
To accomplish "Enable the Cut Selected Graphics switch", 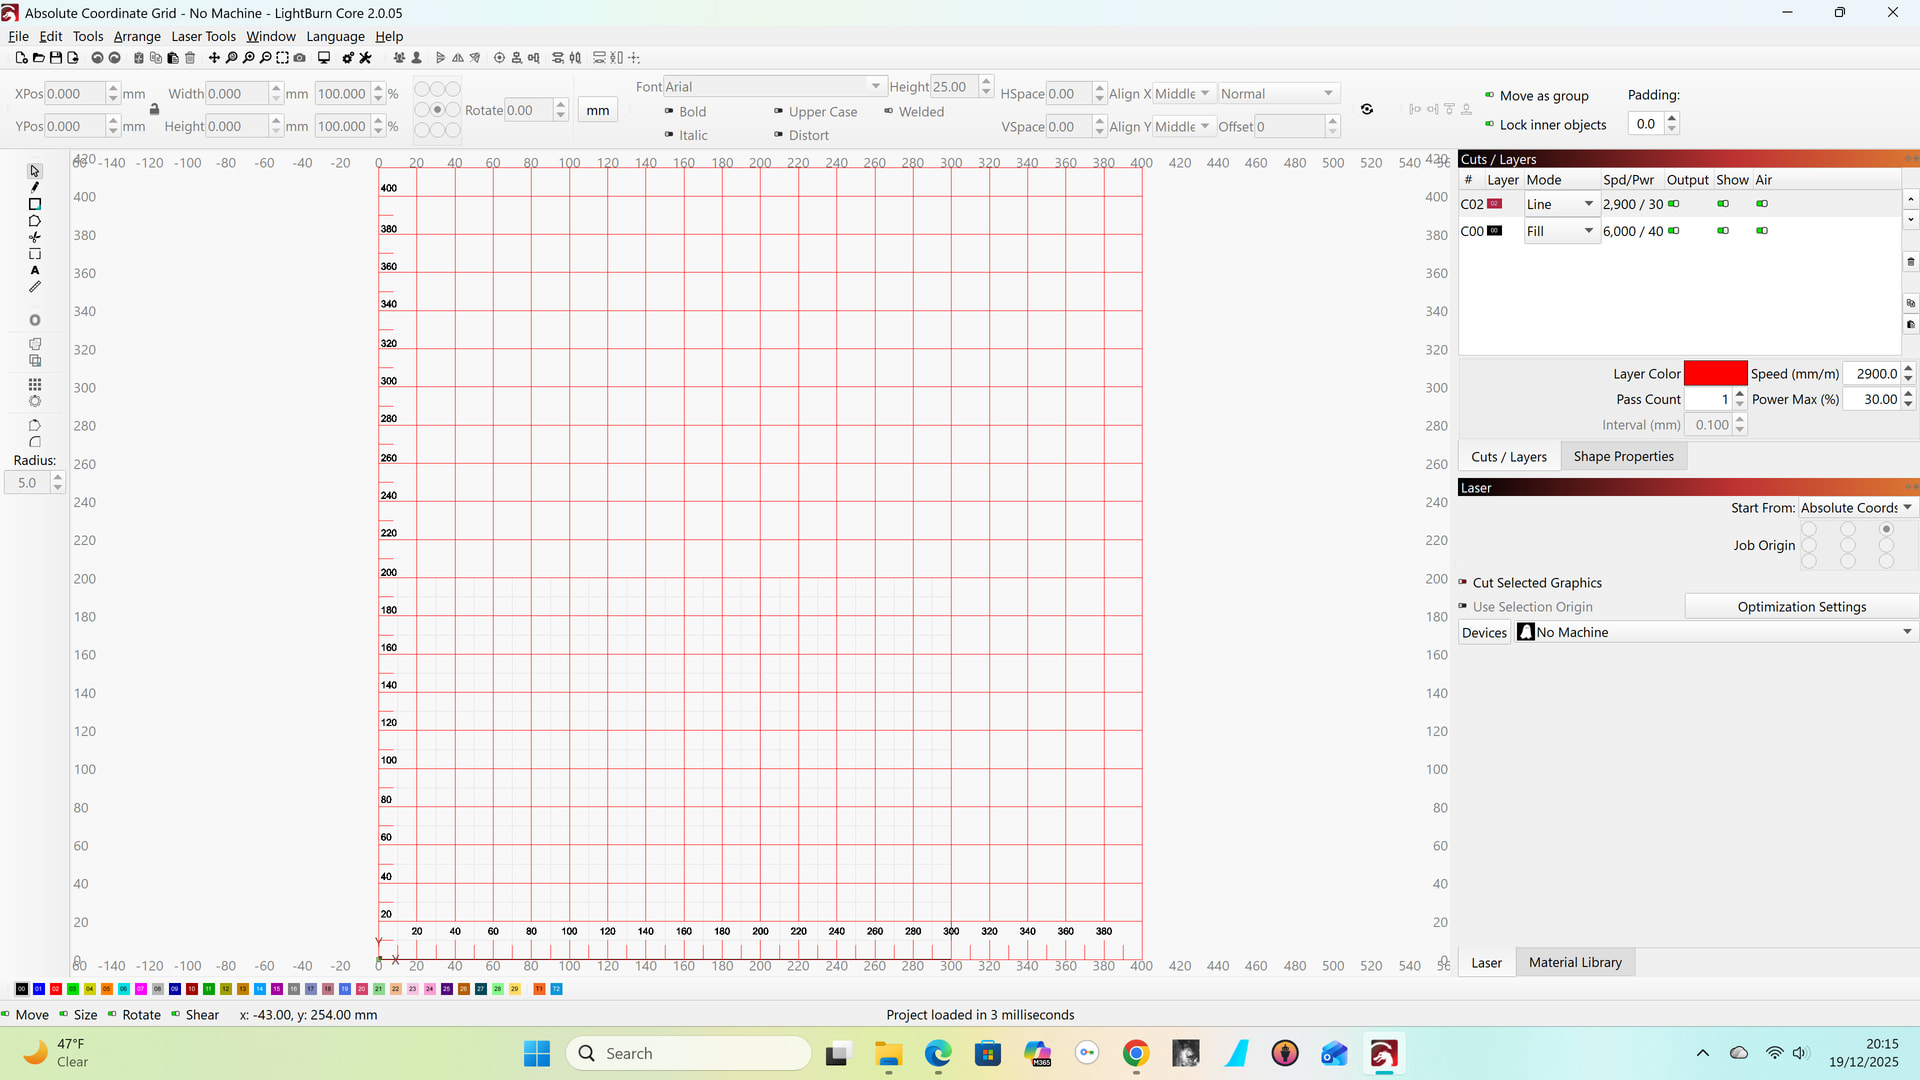I will tap(1463, 582).
